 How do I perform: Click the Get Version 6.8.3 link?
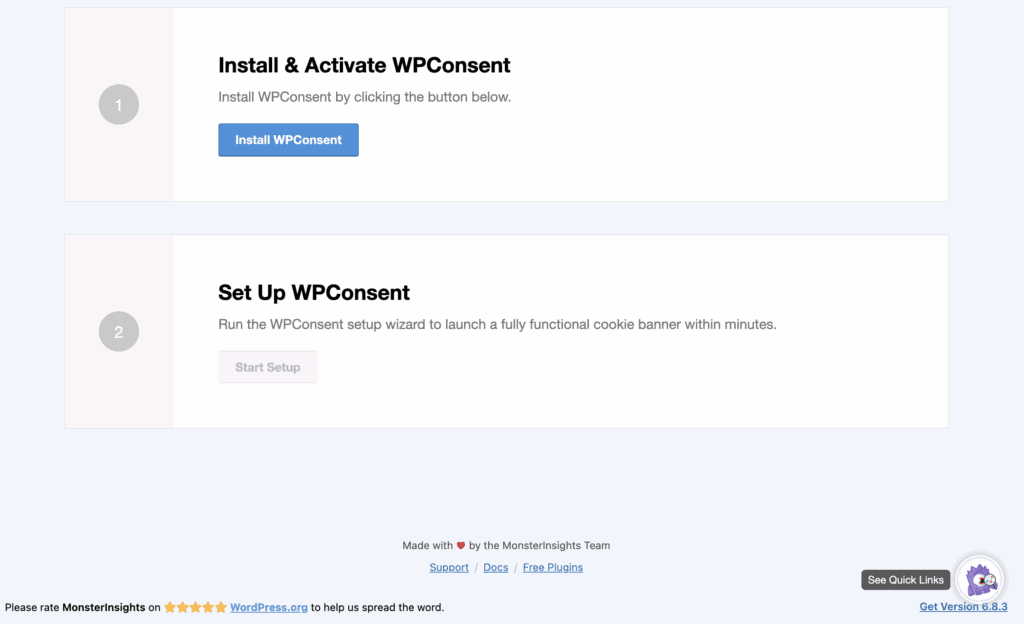(963, 606)
